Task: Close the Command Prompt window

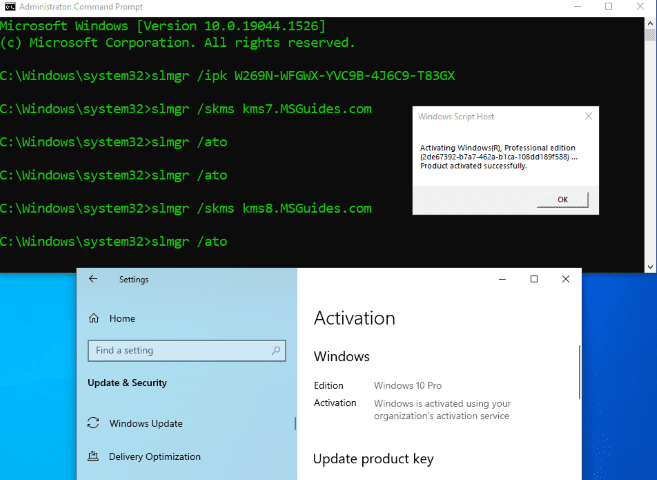Action: [x=640, y=7]
